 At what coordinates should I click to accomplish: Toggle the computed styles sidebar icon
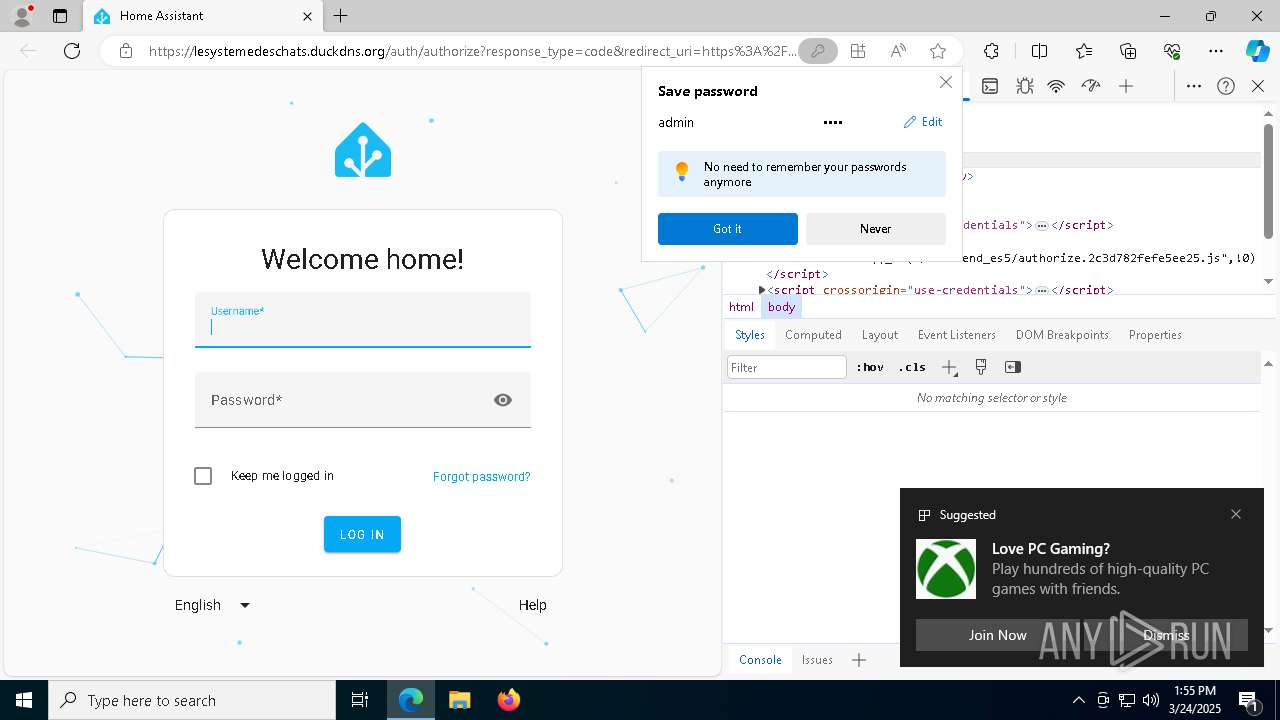(x=1013, y=368)
